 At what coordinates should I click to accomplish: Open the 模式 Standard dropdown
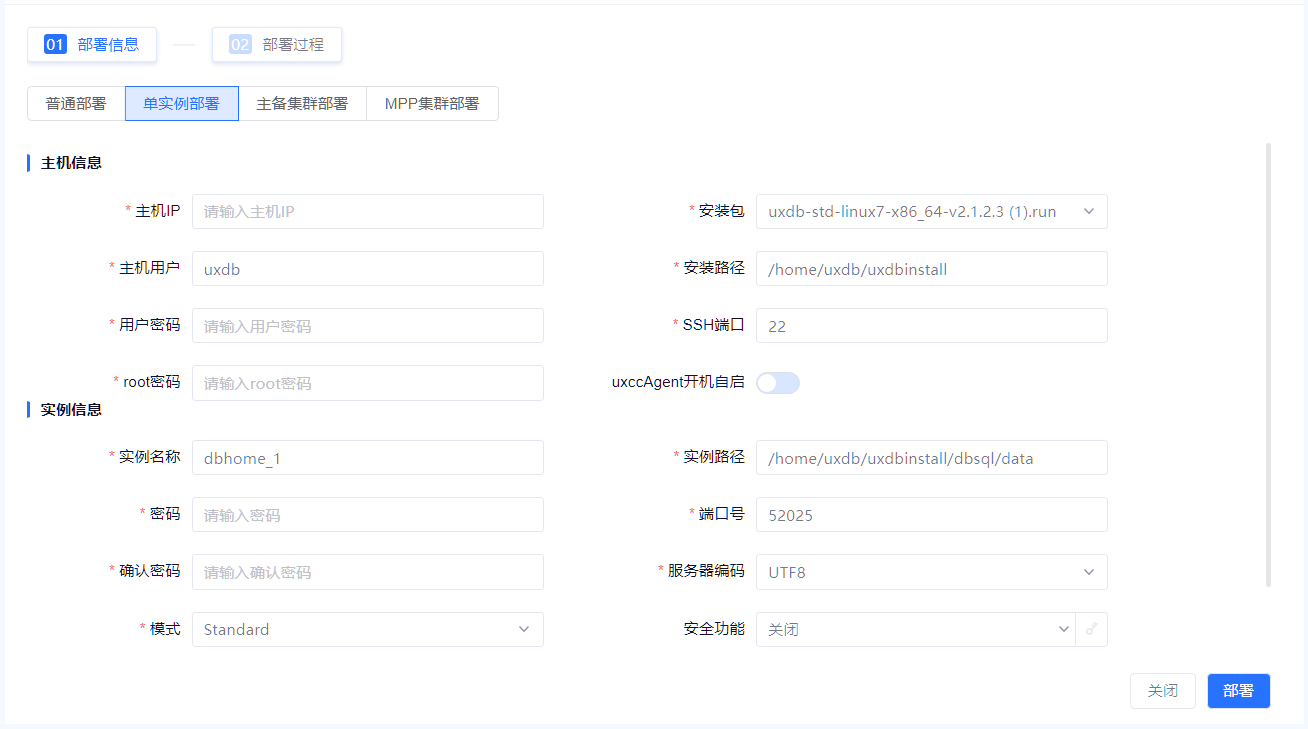click(x=367, y=630)
